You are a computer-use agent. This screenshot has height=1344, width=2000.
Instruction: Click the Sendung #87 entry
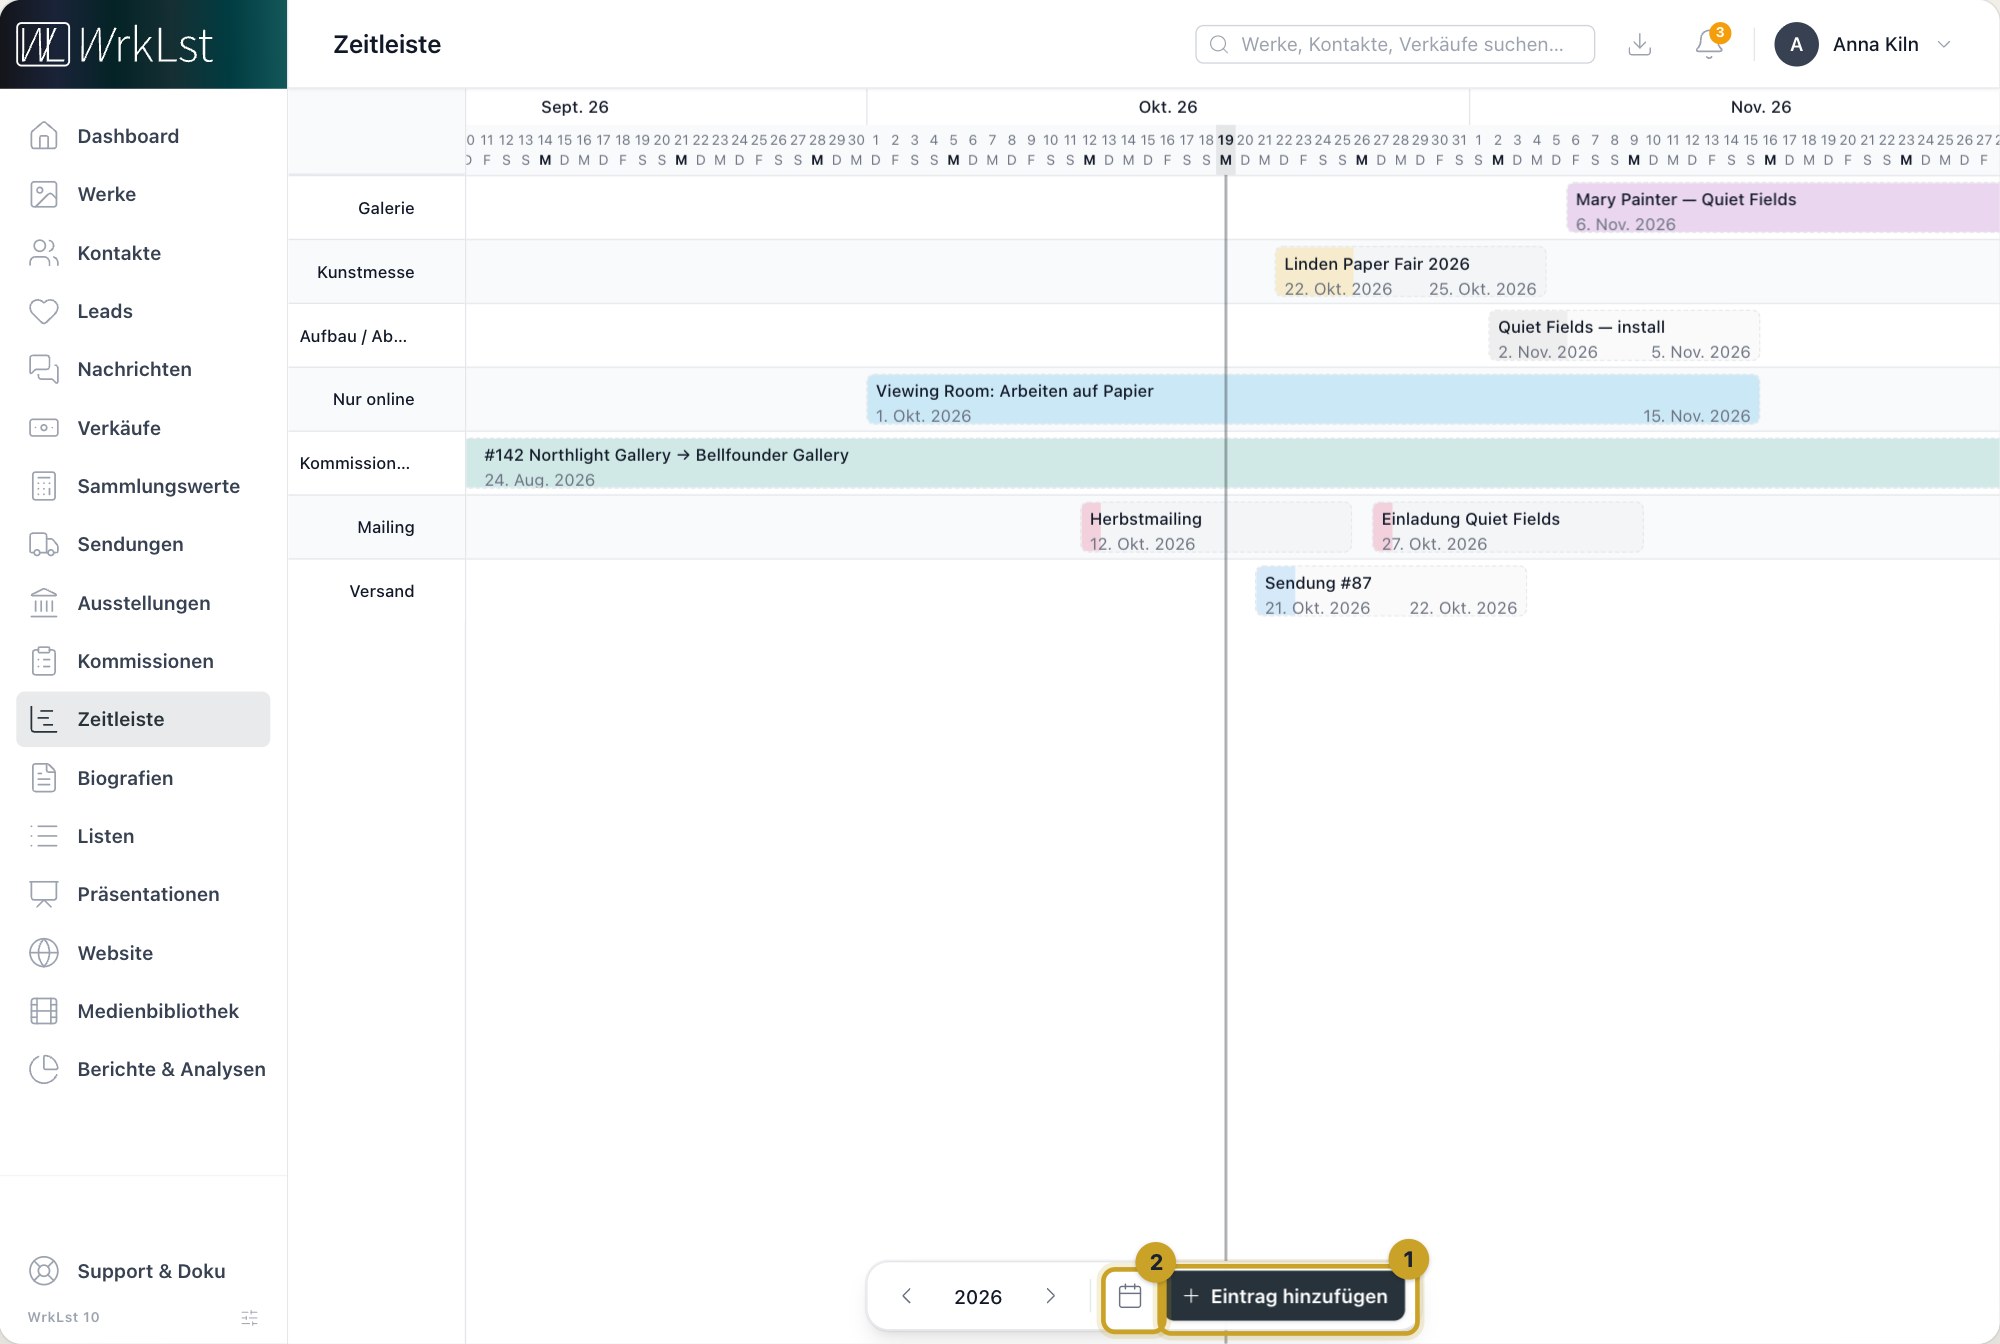point(1391,591)
